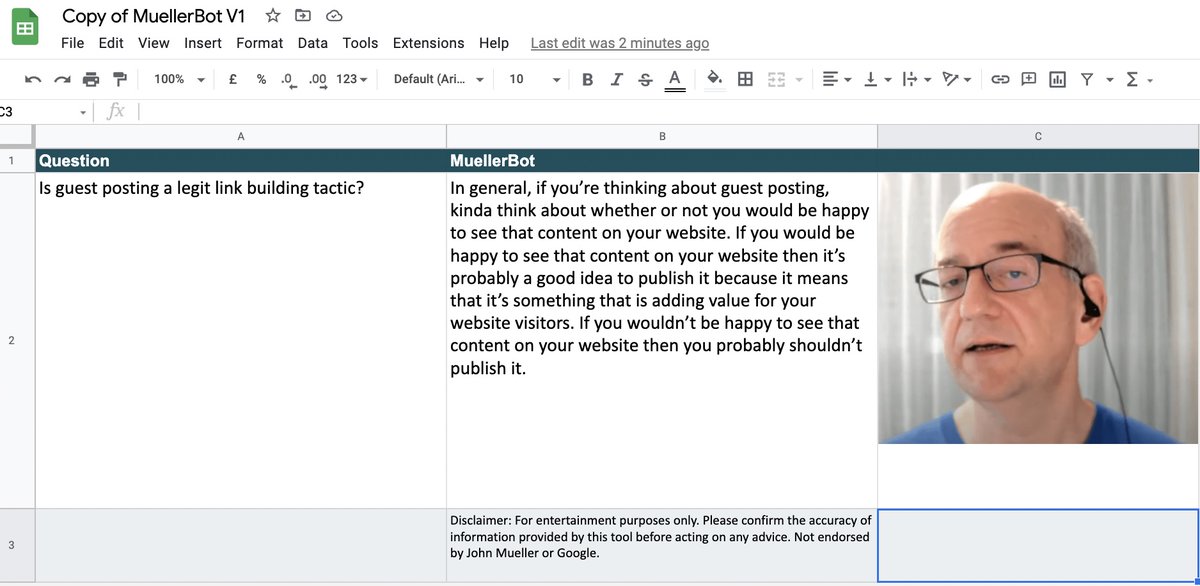Open the zoom level 100% dropdown

point(179,79)
